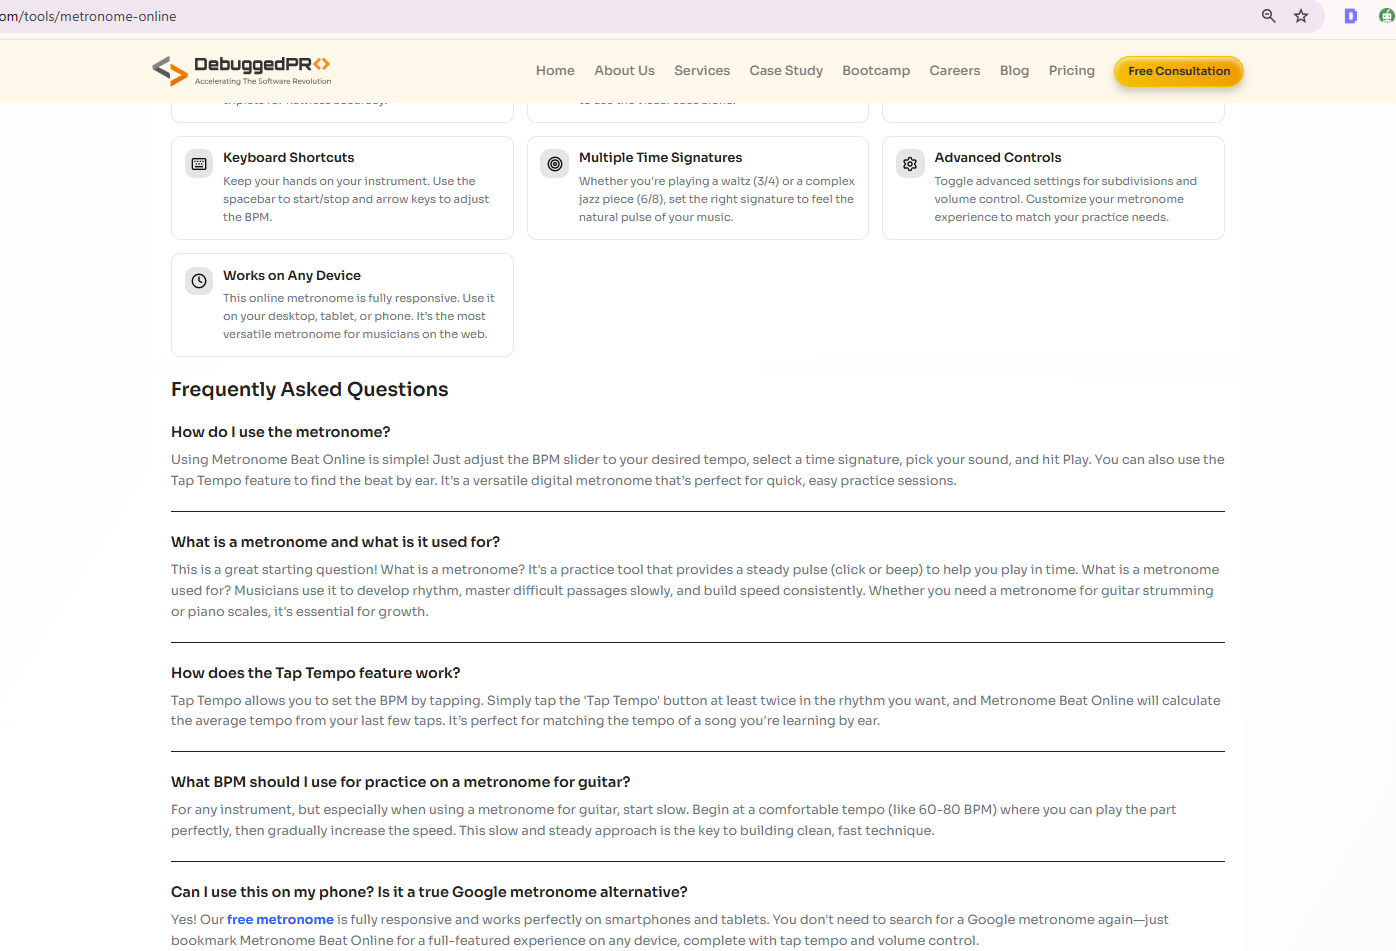Open the browser zoom magnifier icon

click(x=1269, y=16)
